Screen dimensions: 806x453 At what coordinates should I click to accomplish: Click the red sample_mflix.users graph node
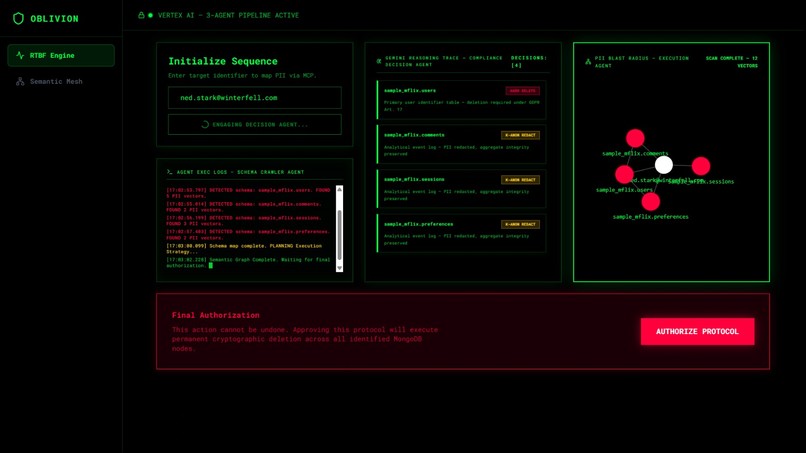[624, 174]
